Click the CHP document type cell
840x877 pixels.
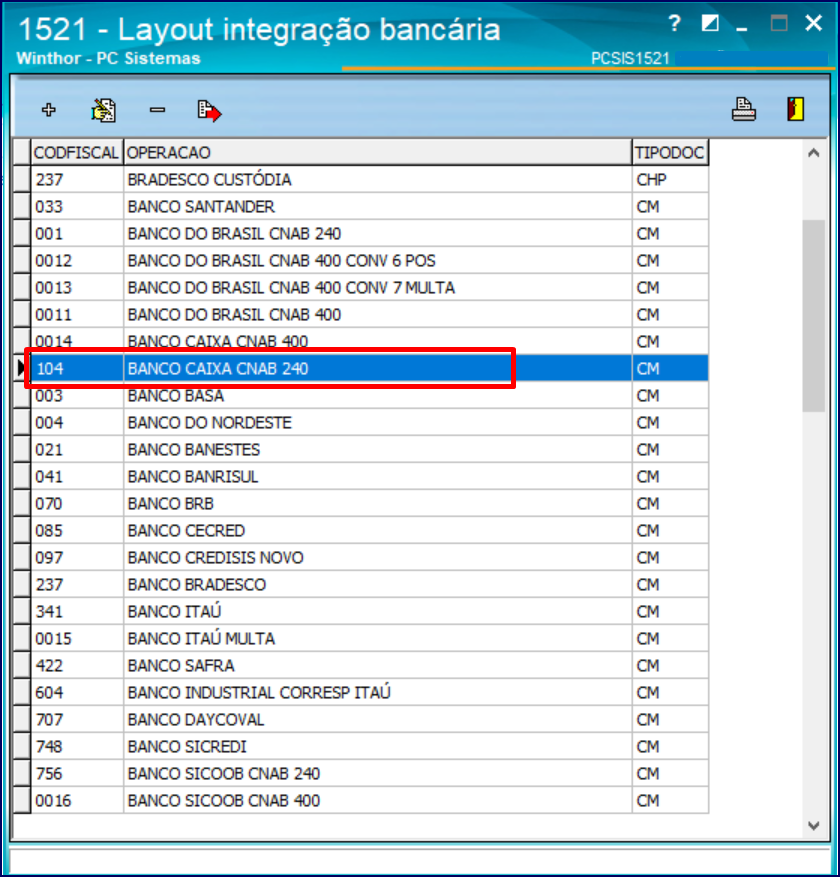(670, 180)
